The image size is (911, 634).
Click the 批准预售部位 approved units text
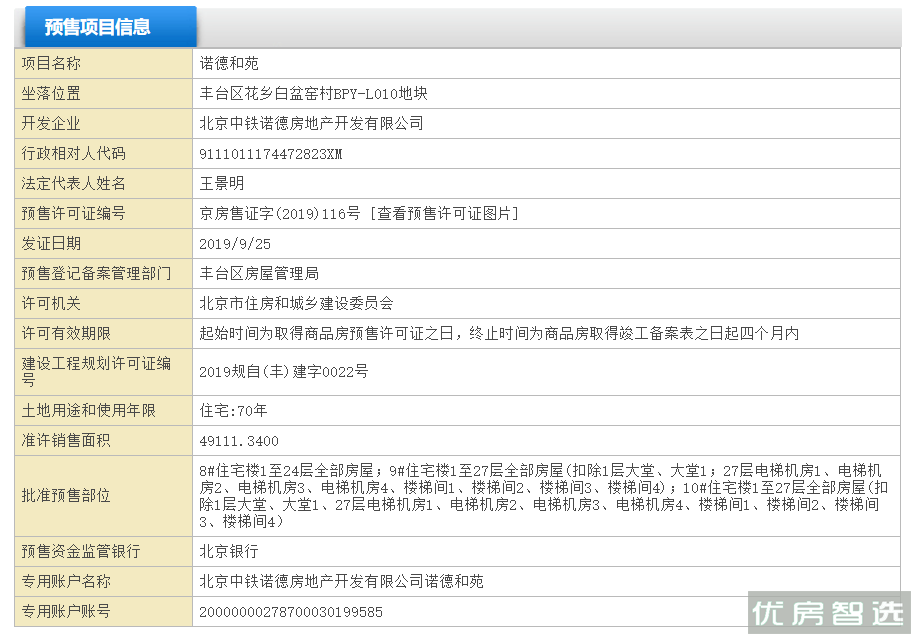point(543,496)
